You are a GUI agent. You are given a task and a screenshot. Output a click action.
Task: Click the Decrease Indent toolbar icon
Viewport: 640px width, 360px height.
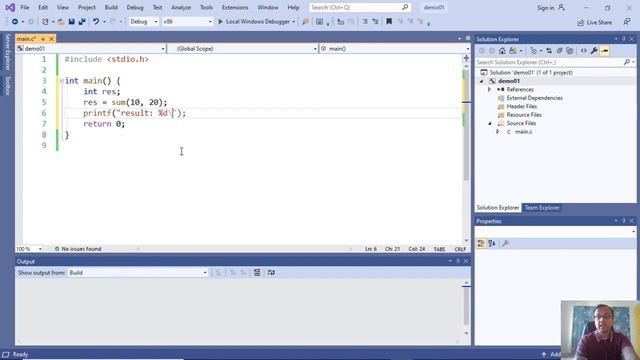(x=365, y=22)
